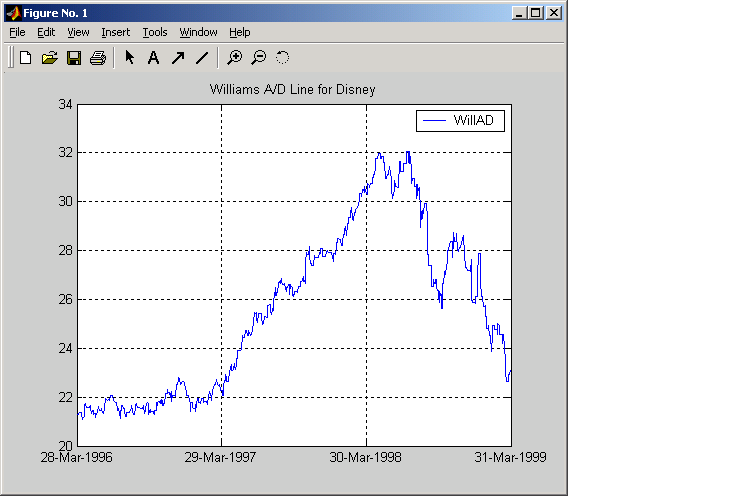Choose the Insert Text tool (A icon)
This screenshot has width=740, height=503.
pos(153,58)
